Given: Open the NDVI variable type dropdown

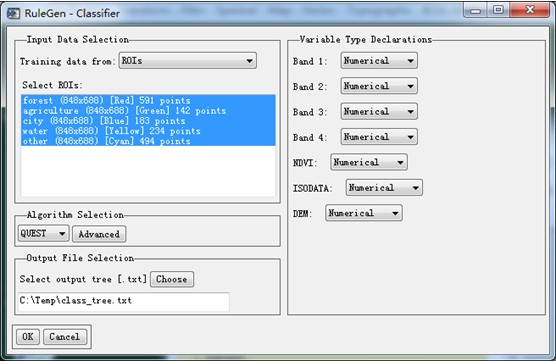Looking at the screenshot, I should click(369, 162).
